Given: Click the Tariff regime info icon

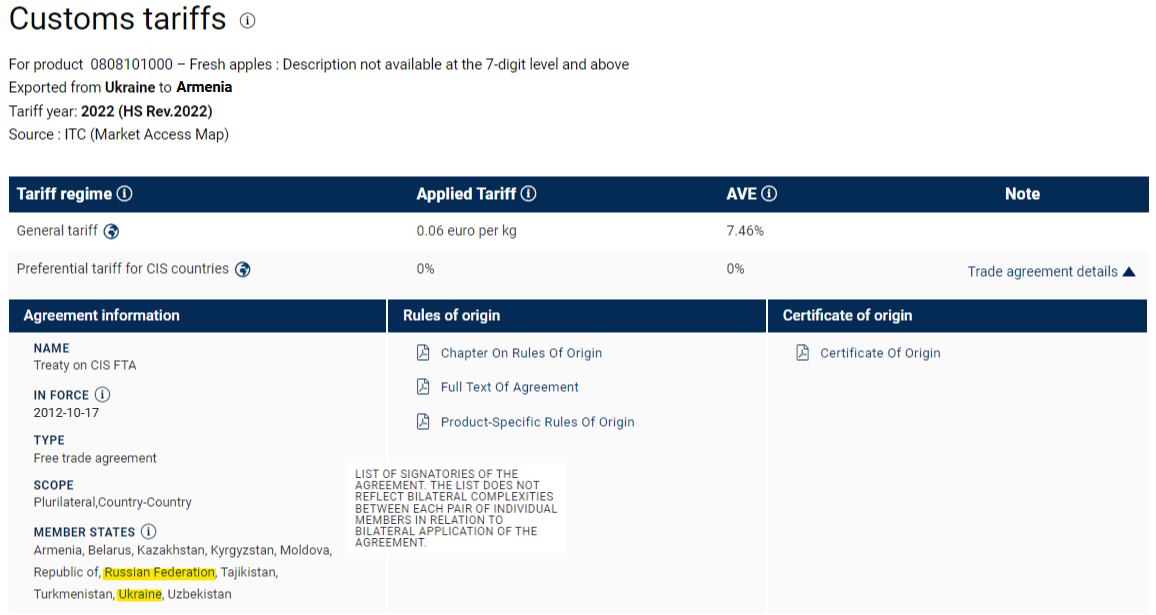Looking at the screenshot, I should pyautogui.click(x=125, y=194).
